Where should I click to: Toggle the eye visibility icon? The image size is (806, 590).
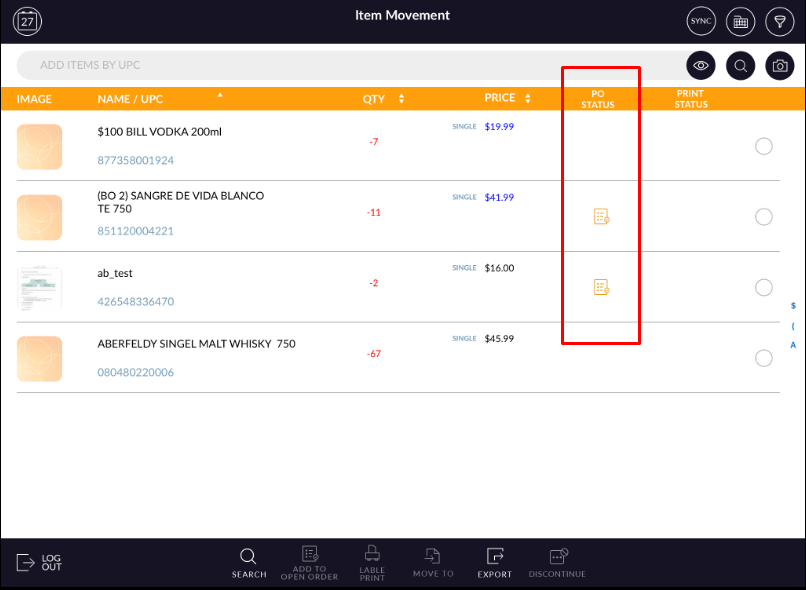(x=701, y=66)
